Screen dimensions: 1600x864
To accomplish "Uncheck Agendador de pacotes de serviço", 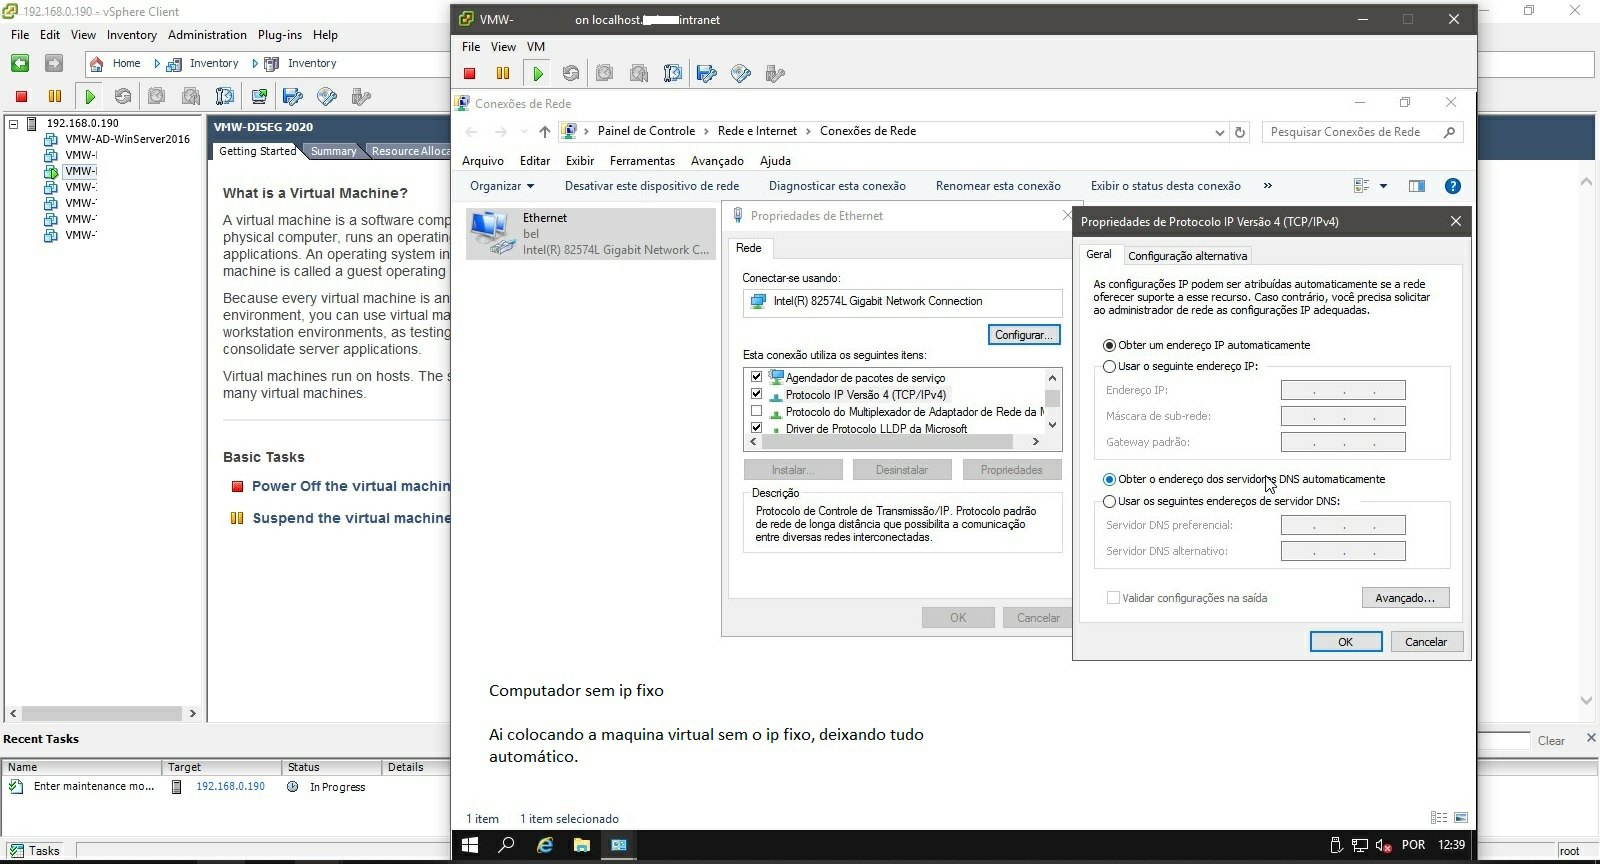I will (x=756, y=377).
